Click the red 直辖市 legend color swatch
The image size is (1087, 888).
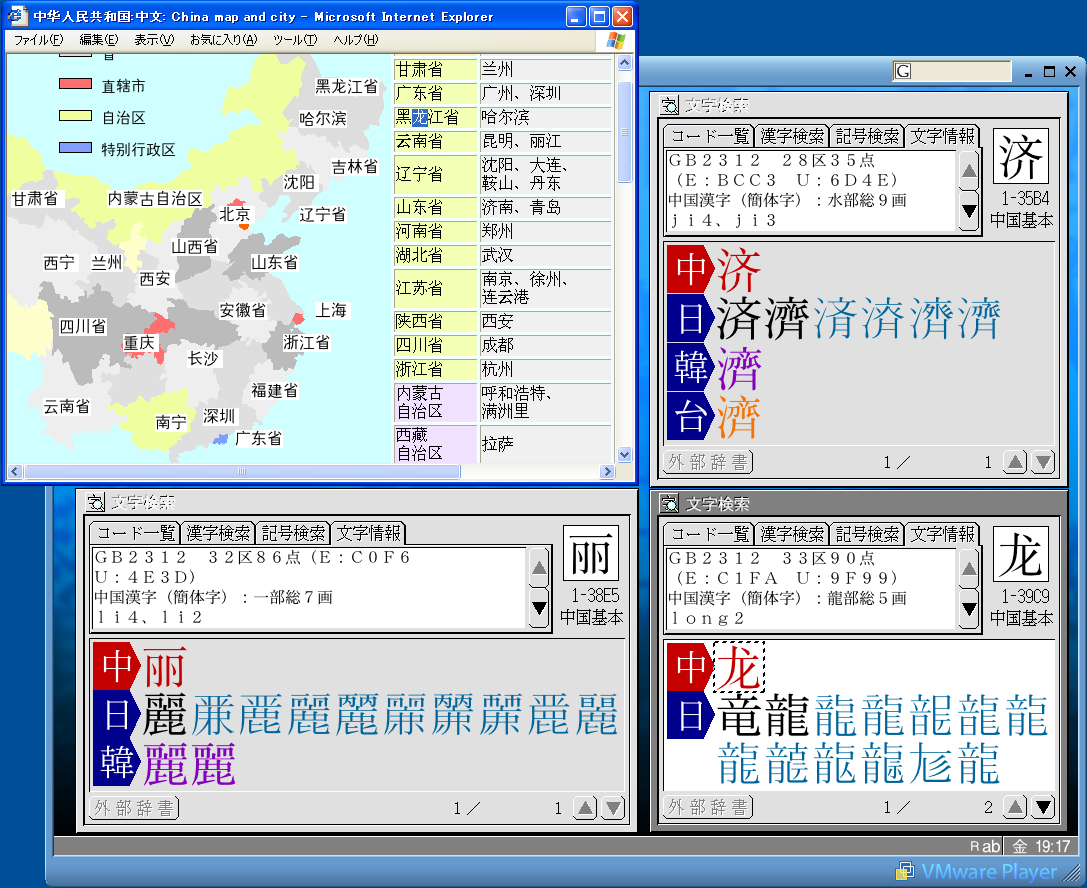pyautogui.click(x=75, y=85)
